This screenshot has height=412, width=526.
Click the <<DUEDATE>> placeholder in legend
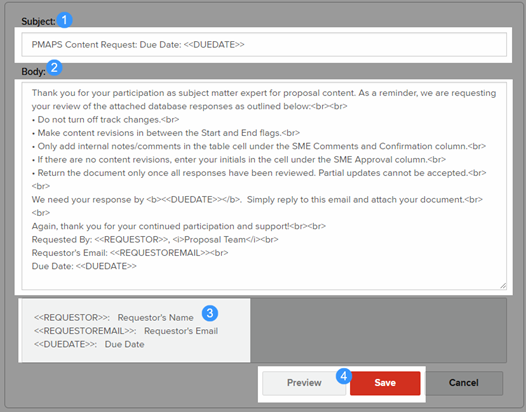(65, 344)
